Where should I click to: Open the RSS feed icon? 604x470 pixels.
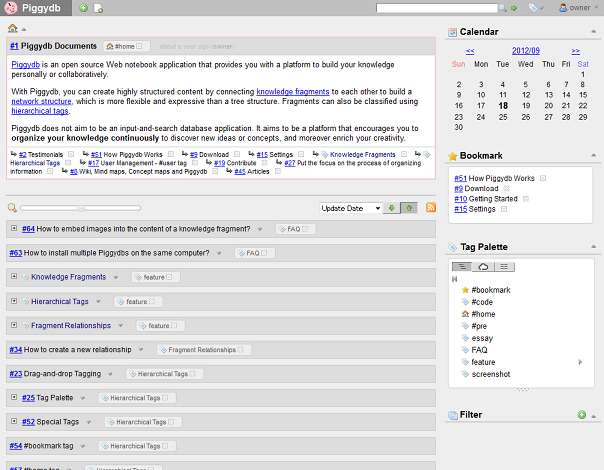click(x=431, y=207)
